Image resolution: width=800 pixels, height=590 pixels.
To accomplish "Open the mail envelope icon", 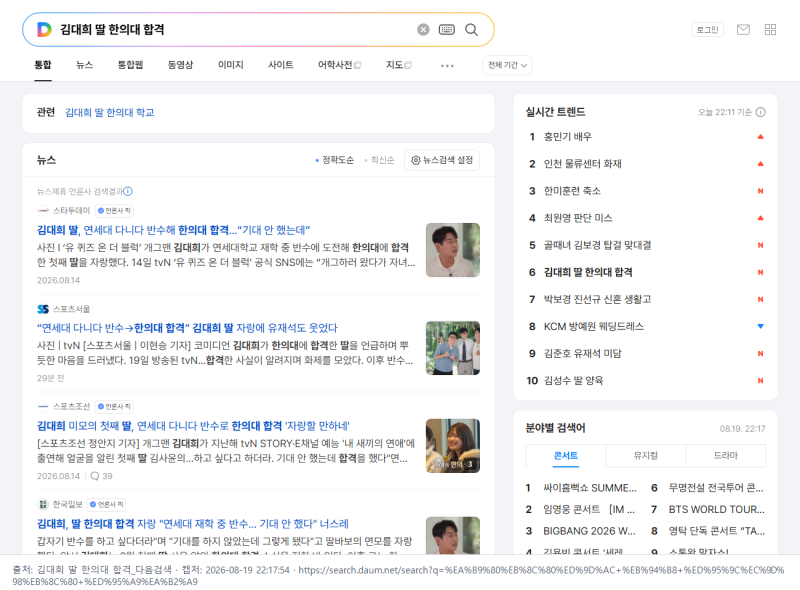I will (743, 30).
